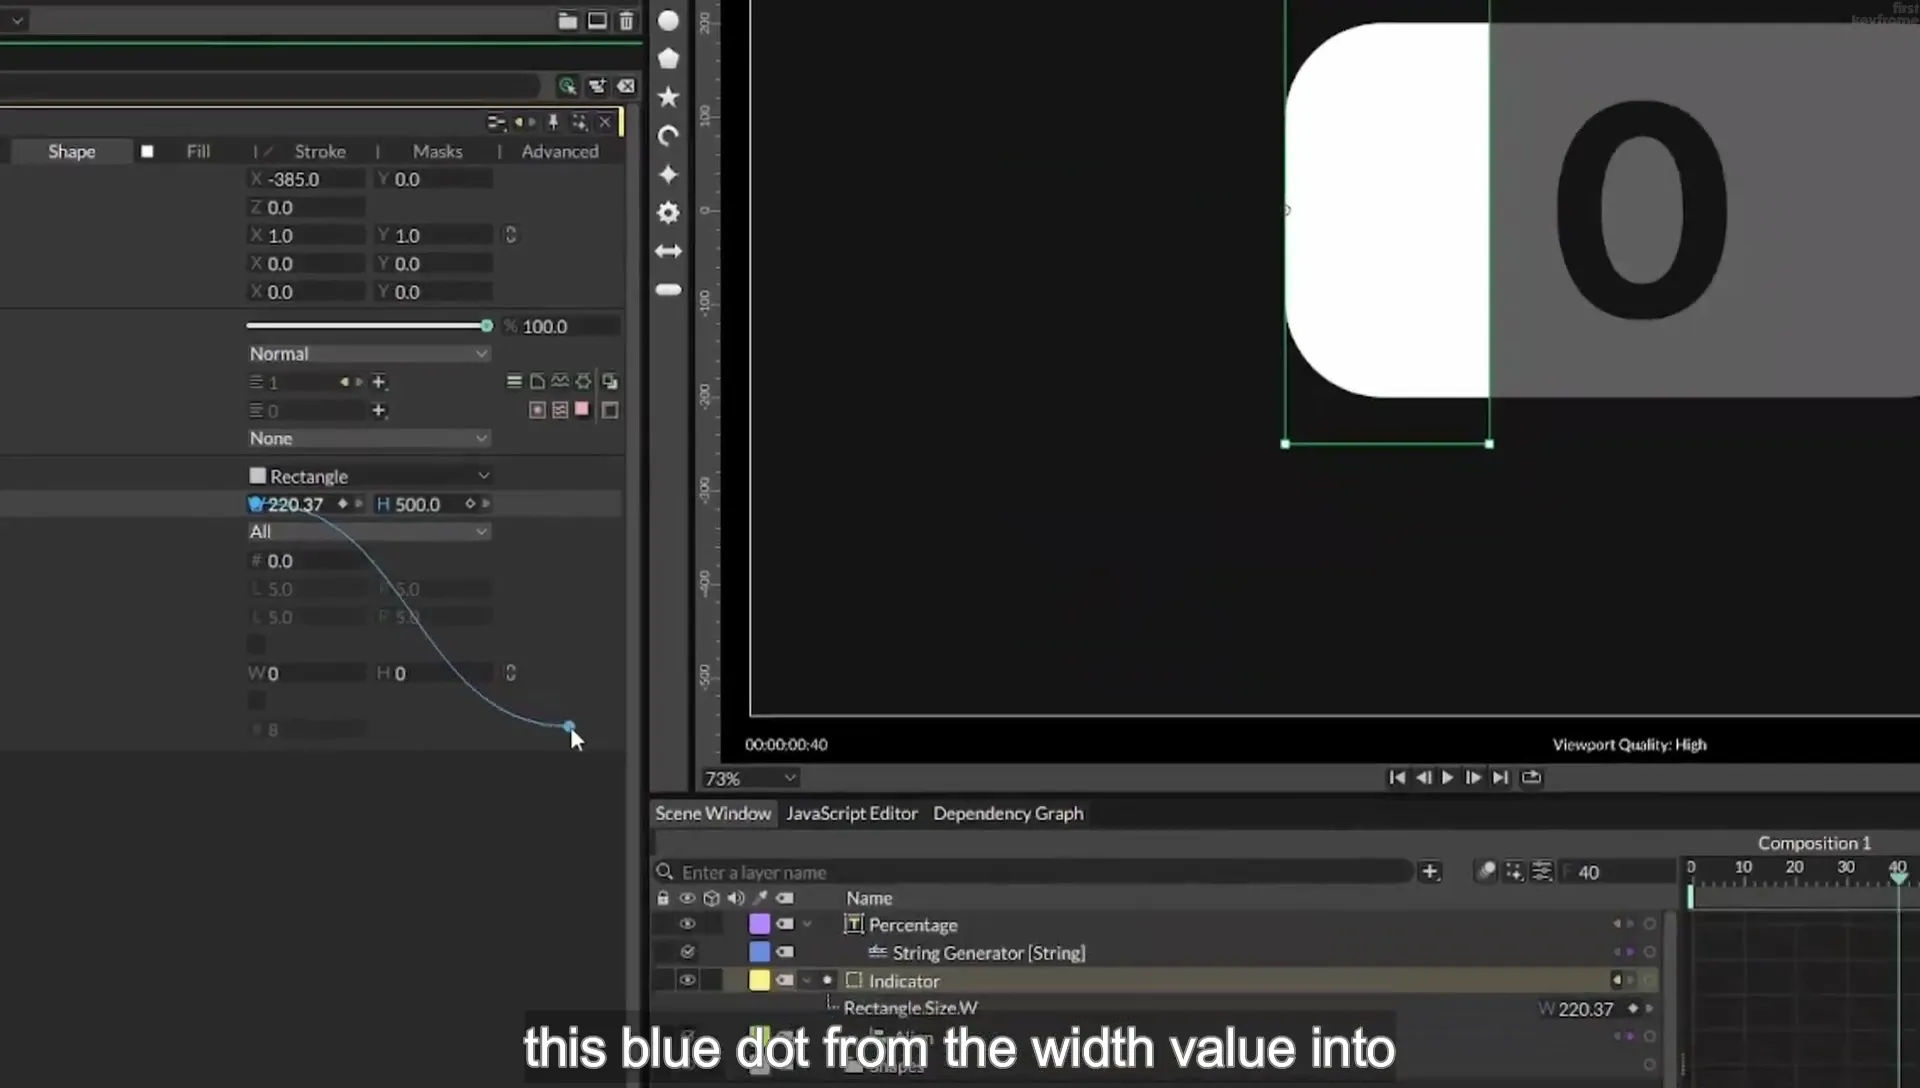Click the loop playback icon
The width and height of the screenshot is (1920, 1088).
tap(1531, 777)
